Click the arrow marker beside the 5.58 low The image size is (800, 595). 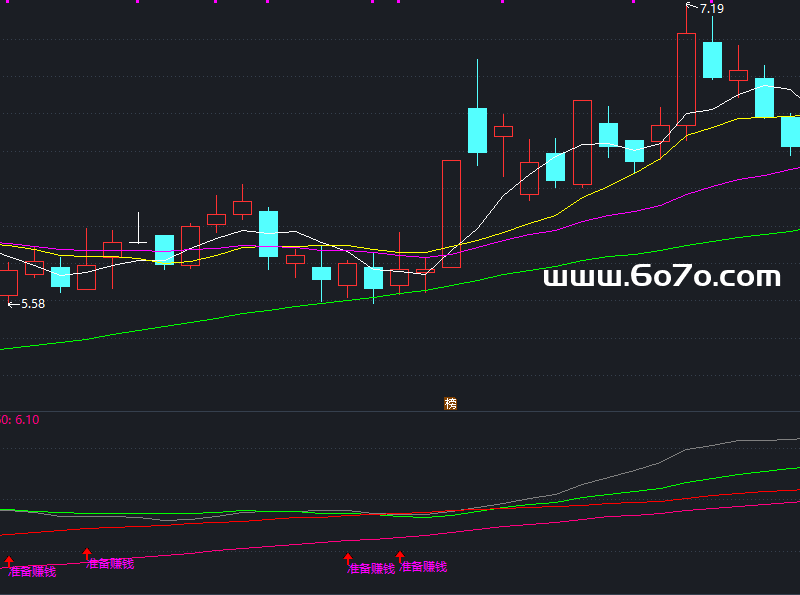[12, 303]
